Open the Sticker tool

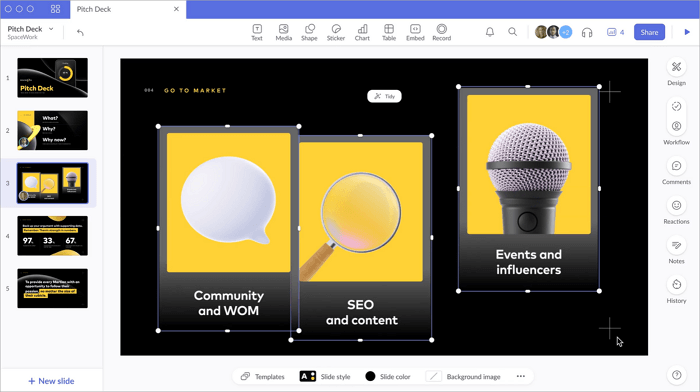tap(336, 33)
